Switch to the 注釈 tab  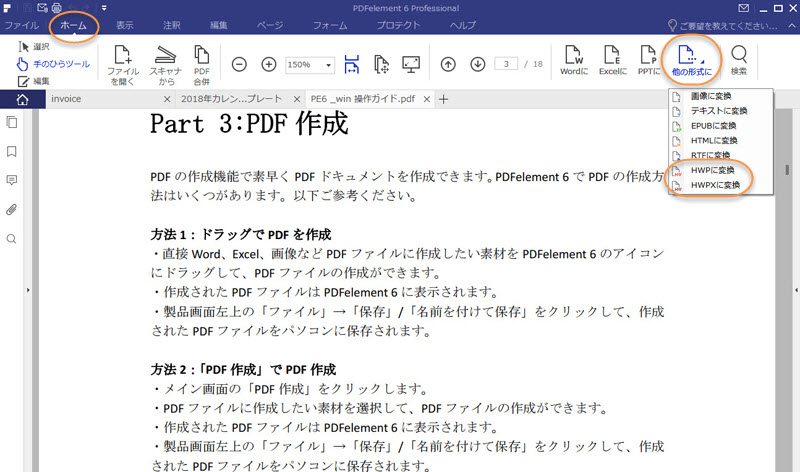point(171,25)
